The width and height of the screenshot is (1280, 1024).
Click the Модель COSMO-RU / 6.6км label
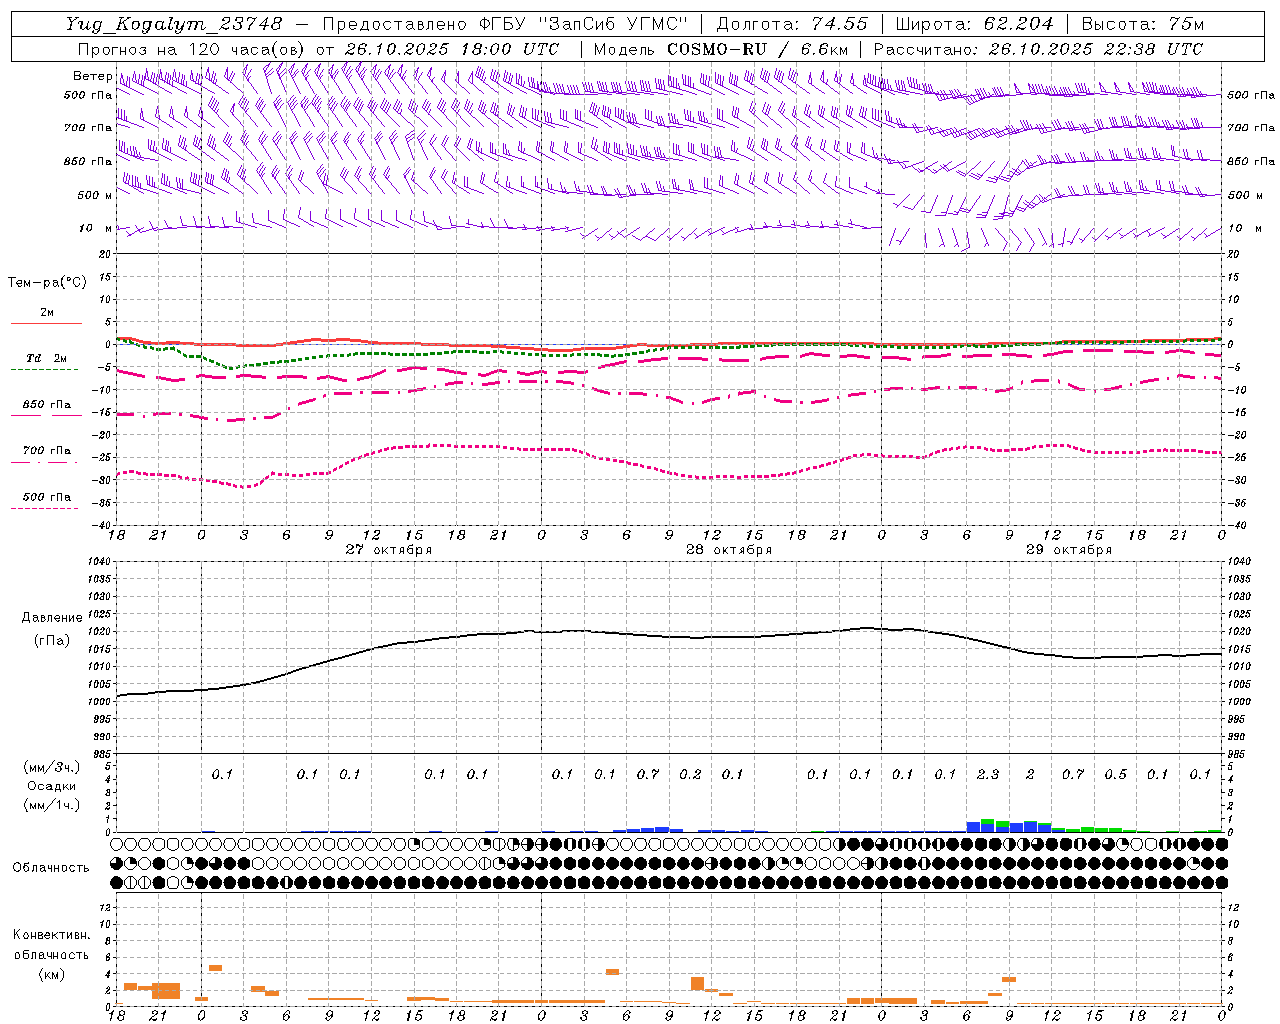[x=721, y=49]
